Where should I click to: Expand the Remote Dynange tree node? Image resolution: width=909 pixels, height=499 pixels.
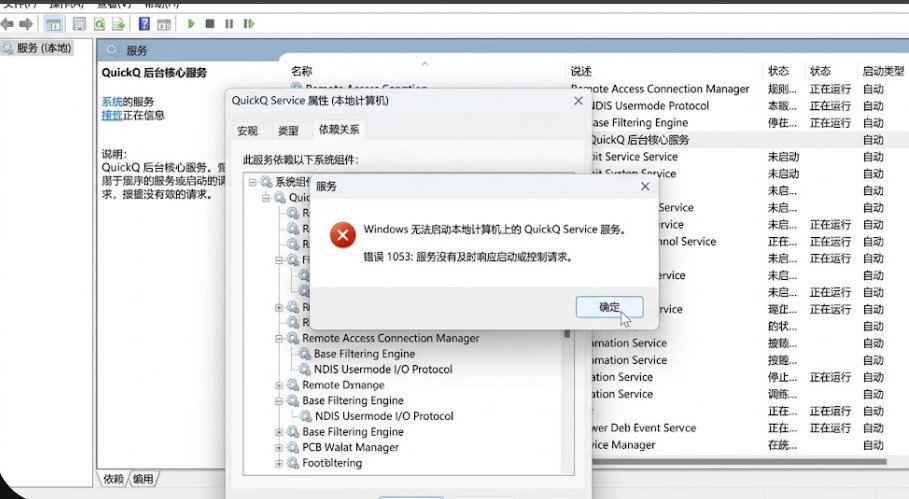click(x=279, y=385)
